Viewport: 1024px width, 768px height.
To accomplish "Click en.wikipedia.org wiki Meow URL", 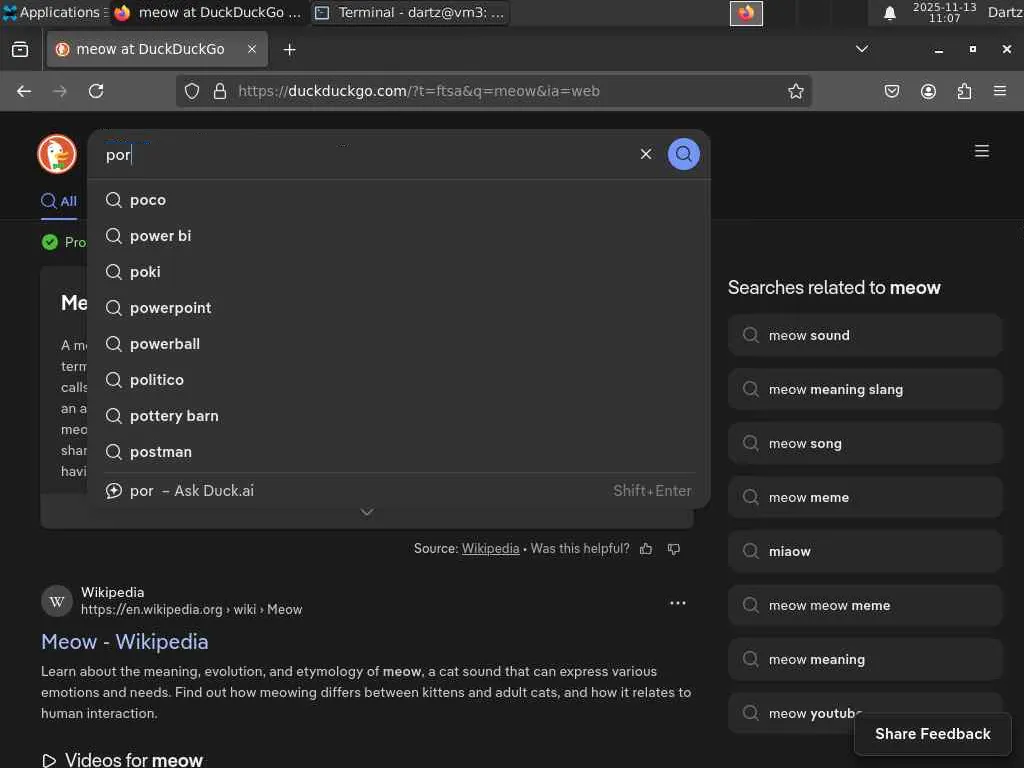I will (191, 609).
